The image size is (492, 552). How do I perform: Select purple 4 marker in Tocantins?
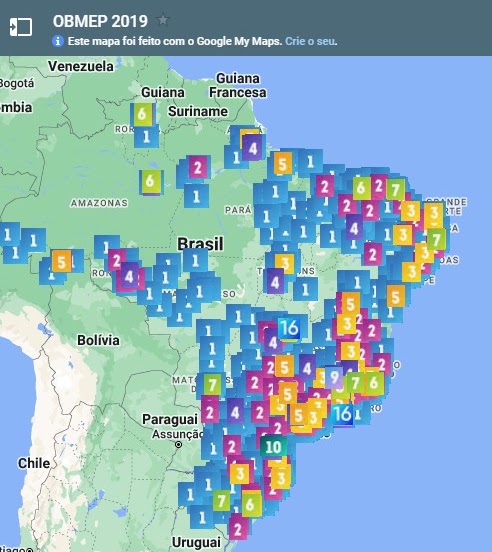pyautogui.click(x=275, y=282)
